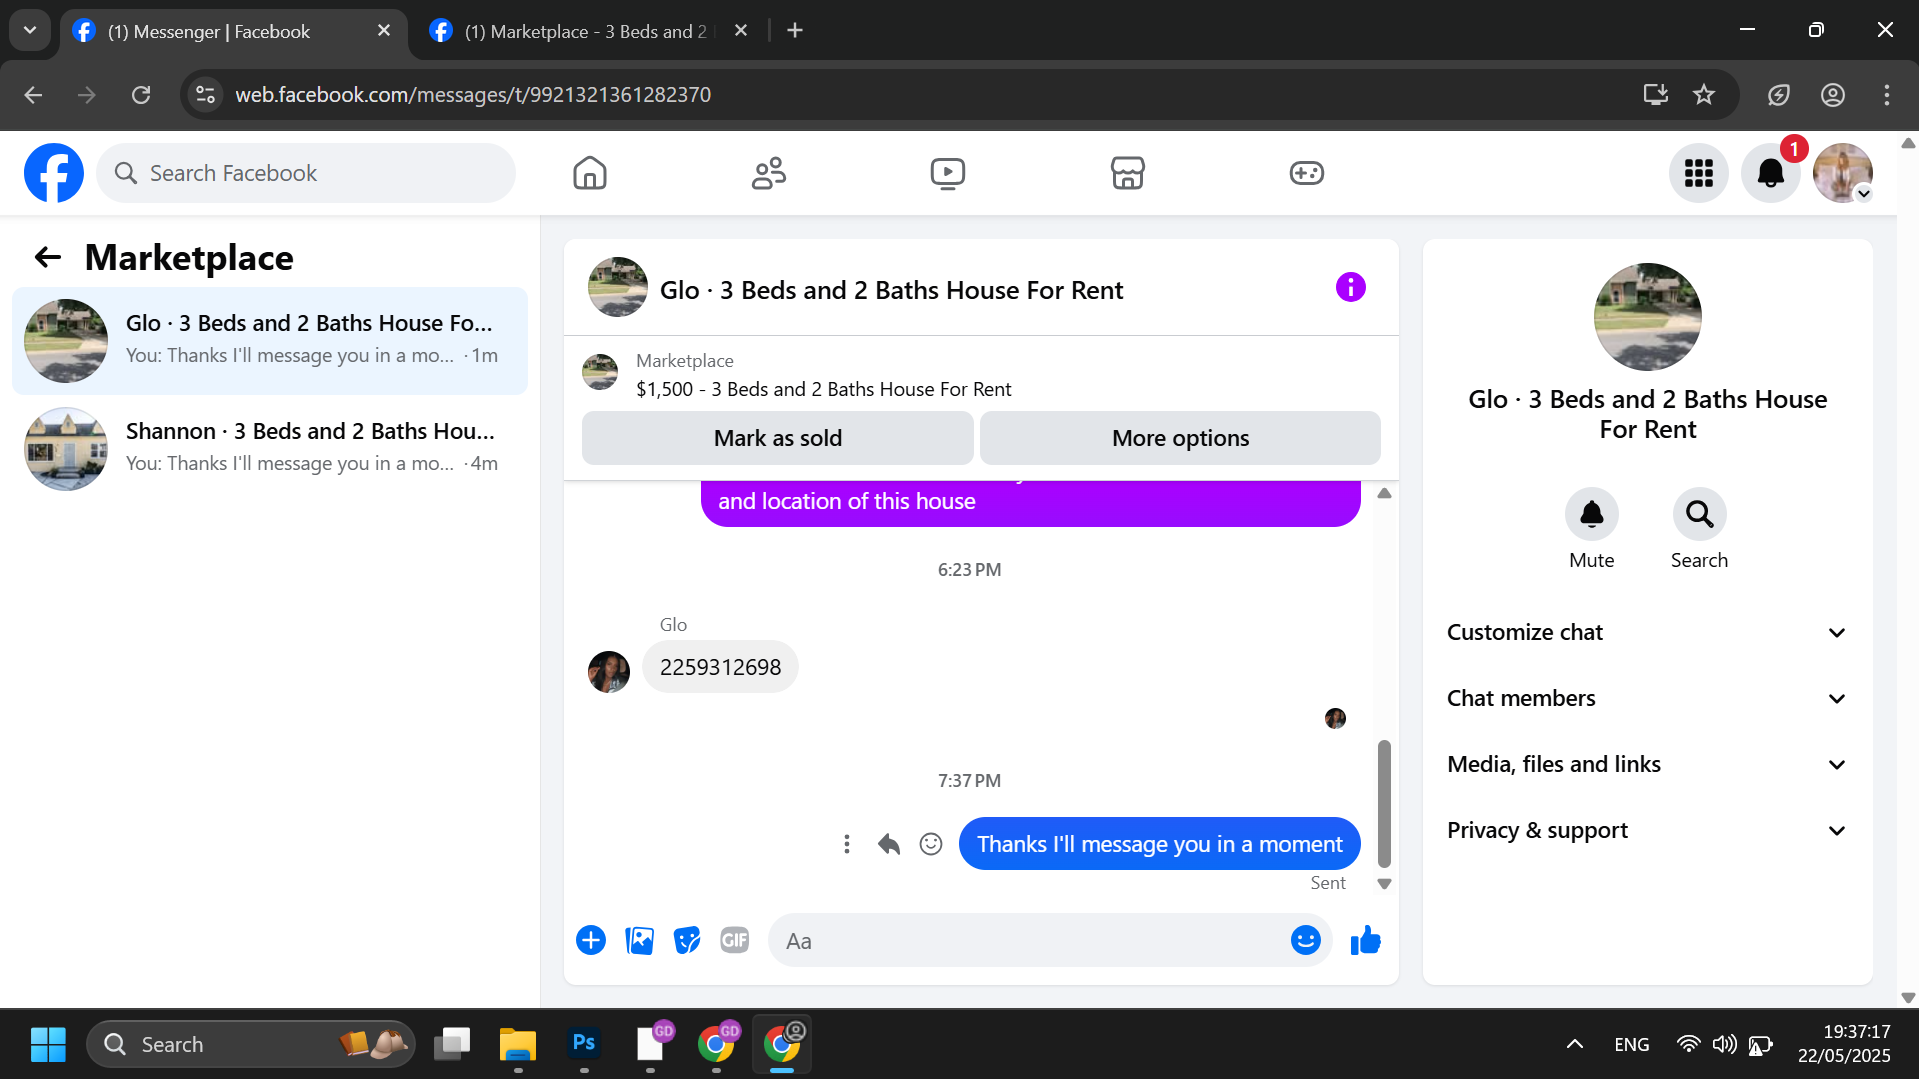Reload the page
The width and height of the screenshot is (1919, 1079).
click(141, 95)
